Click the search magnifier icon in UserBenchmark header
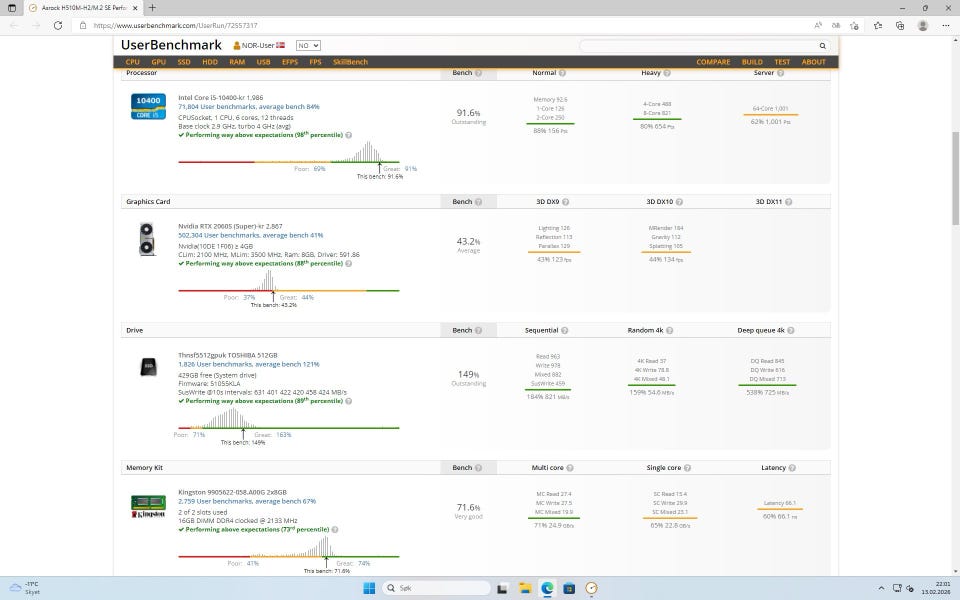 (x=822, y=46)
